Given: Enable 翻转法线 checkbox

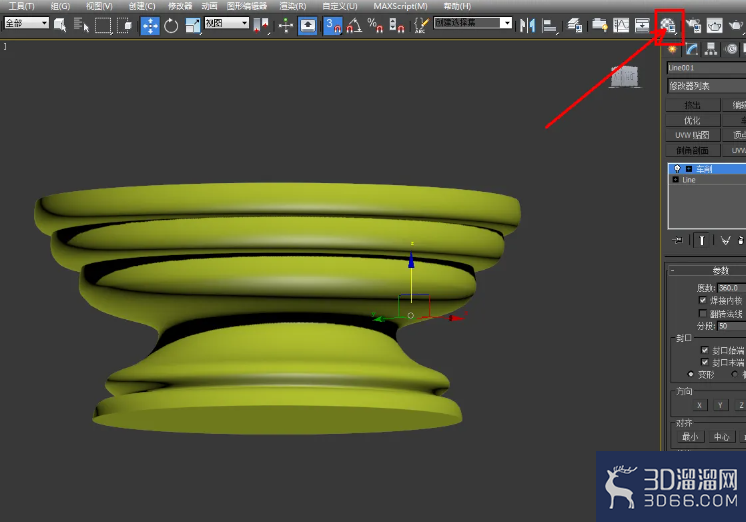Looking at the screenshot, I should (702, 313).
